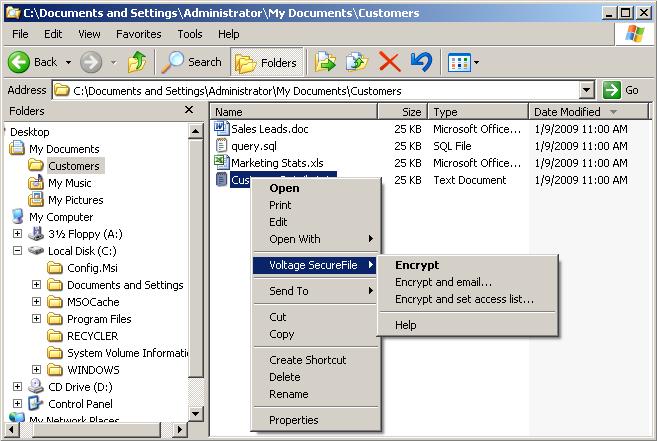Sort files by Date Modified column
The image size is (657, 441).
pos(567,112)
